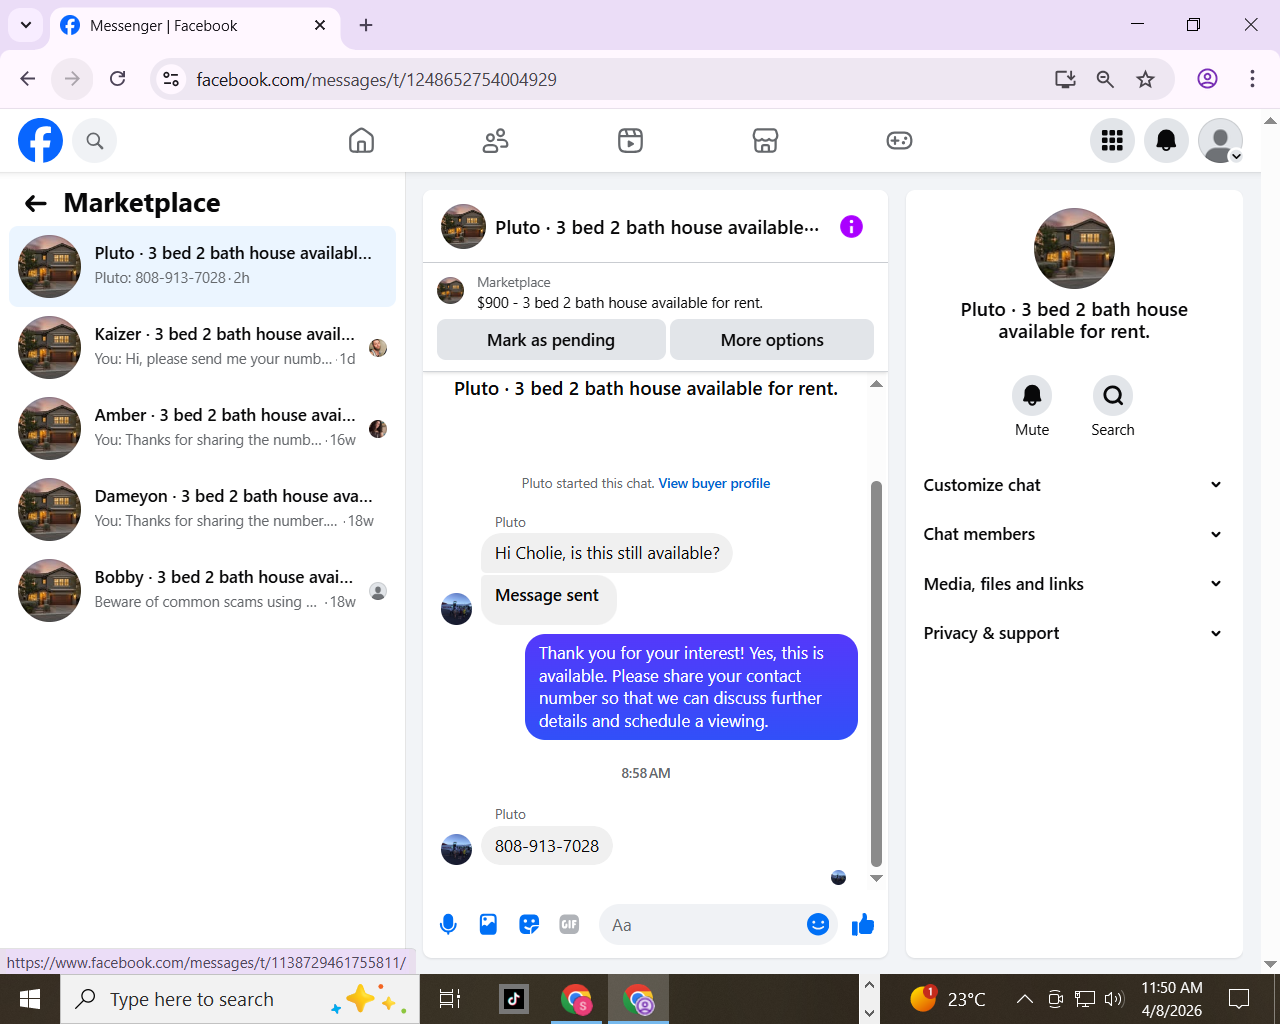This screenshot has height=1024, width=1280.
Task: Click the More options button
Action: pyautogui.click(x=772, y=340)
